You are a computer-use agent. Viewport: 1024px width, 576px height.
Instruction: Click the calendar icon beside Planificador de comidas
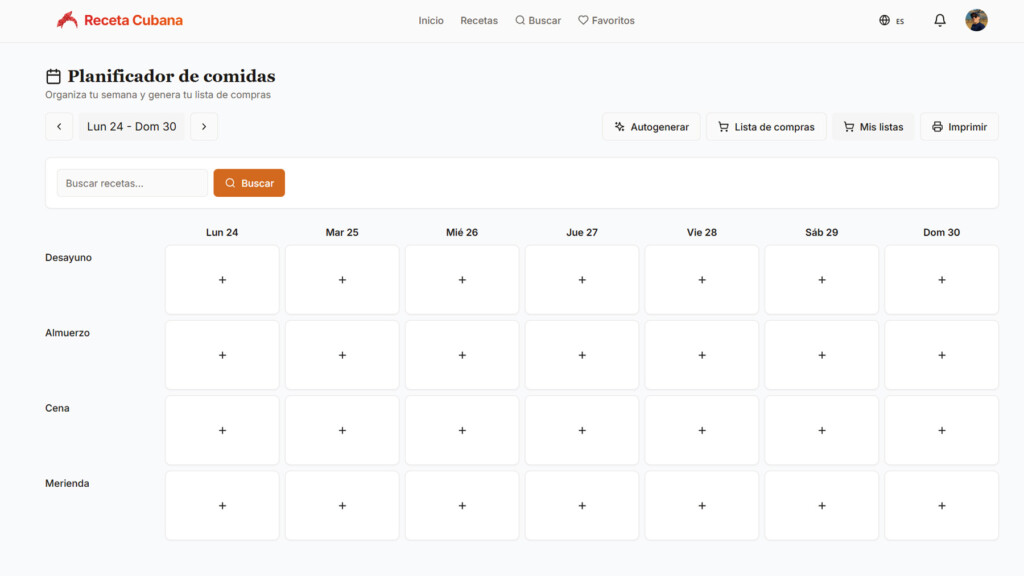click(x=52, y=75)
